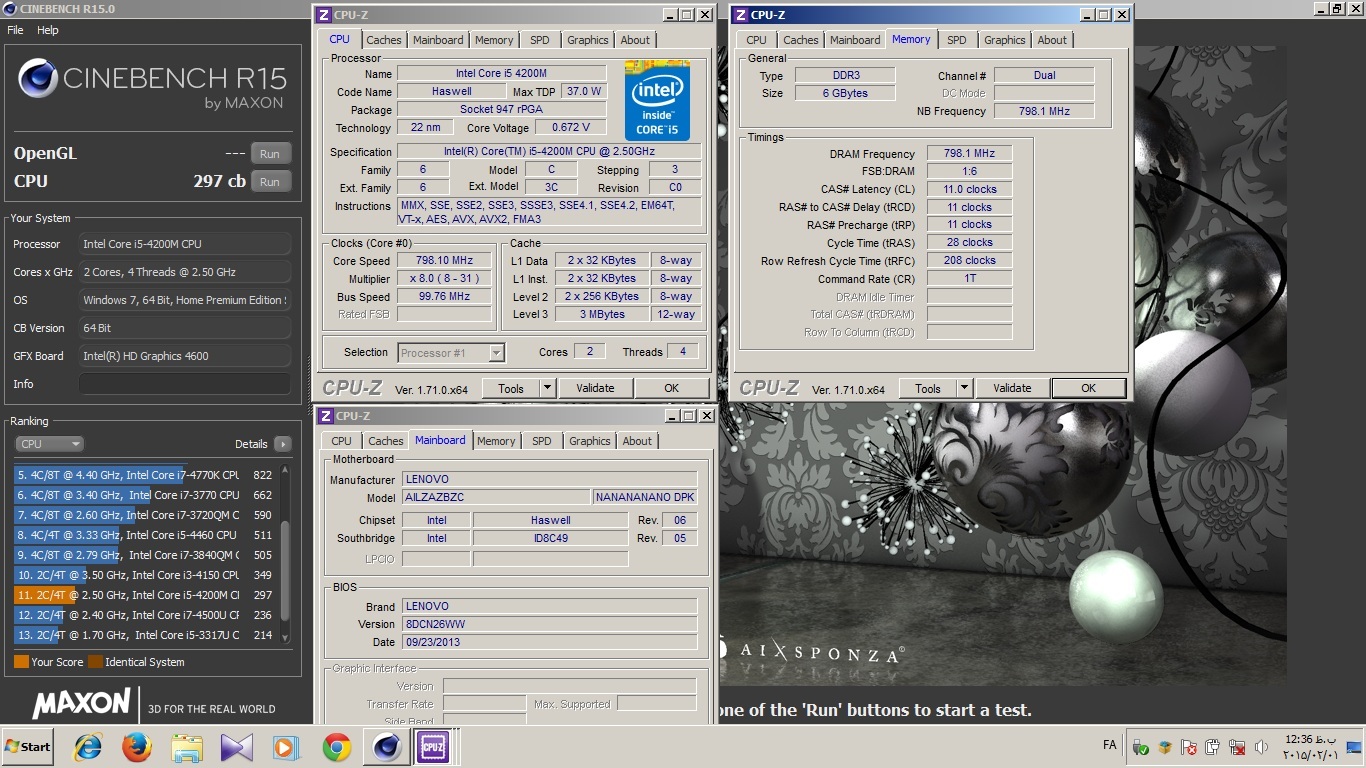This screenshot has height=768, width=1366.
Task: Open the network status tray icon
Action: pos(1237,747)
